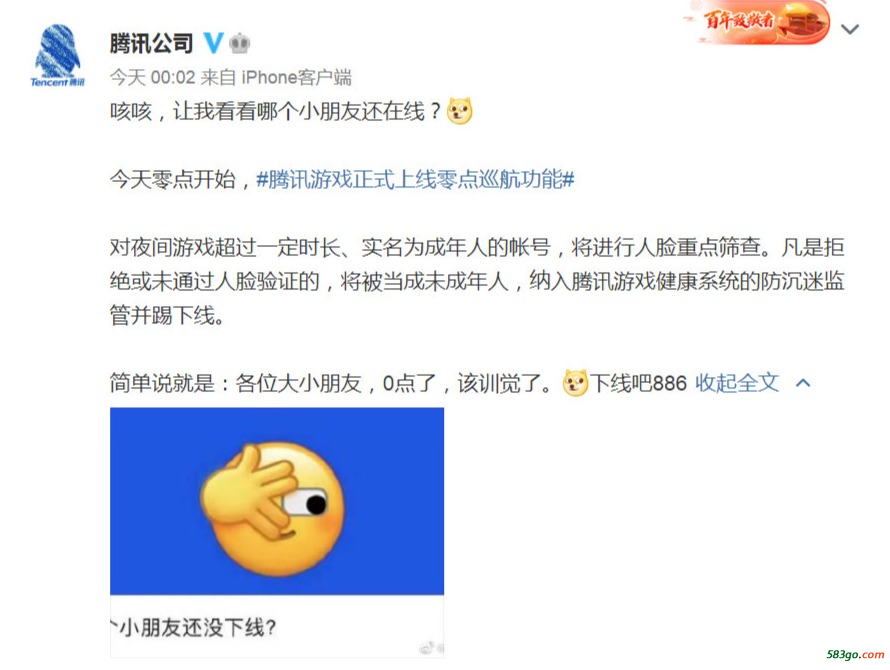Click the facepalm emoji face

(x=272, y=509)
